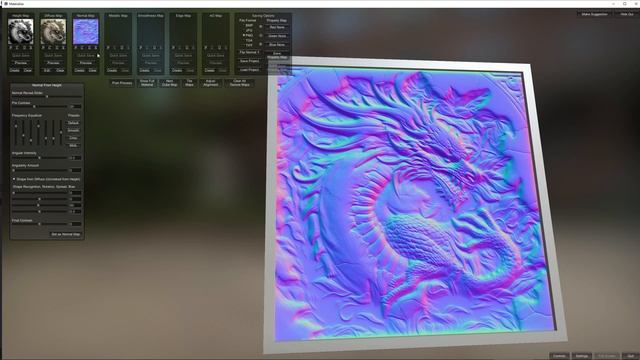Create a Metallic Map
This screenshot has height=360, width=640.
112,70
